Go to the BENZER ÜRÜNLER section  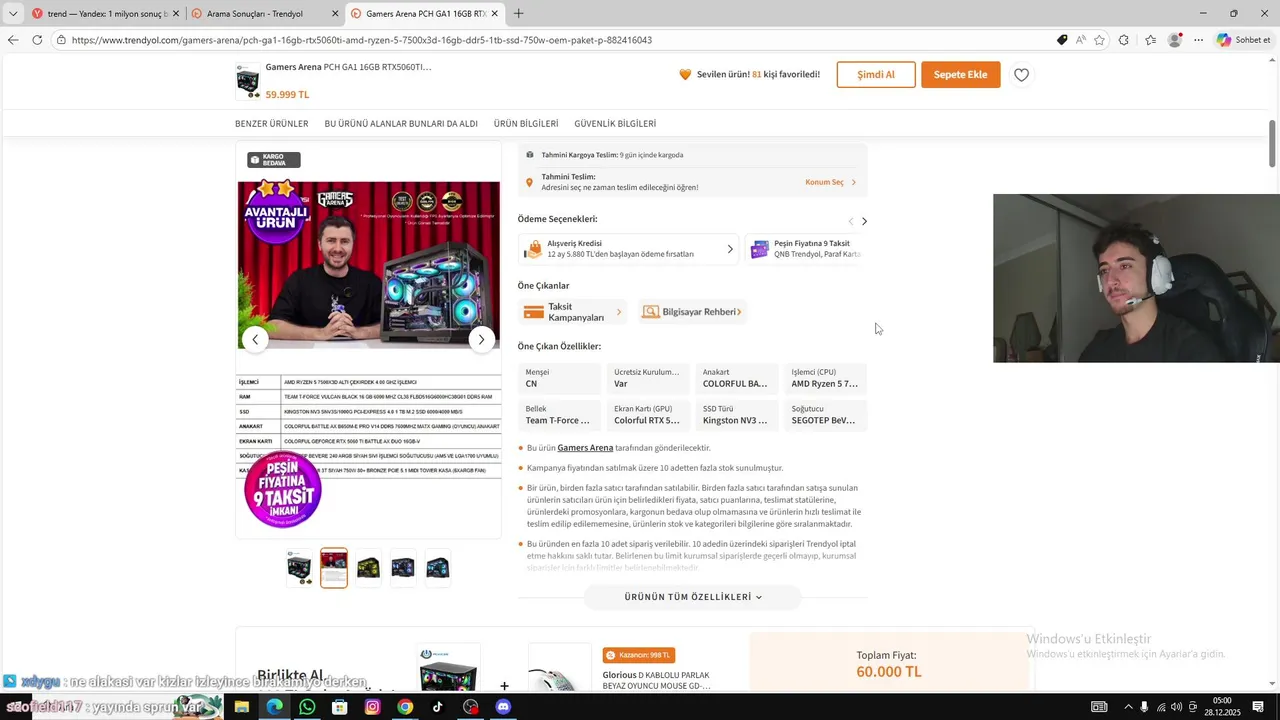272,124
